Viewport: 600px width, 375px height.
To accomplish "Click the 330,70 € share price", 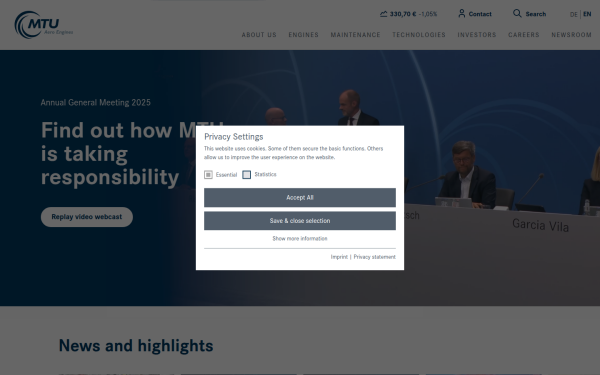I will coord(403,14).
